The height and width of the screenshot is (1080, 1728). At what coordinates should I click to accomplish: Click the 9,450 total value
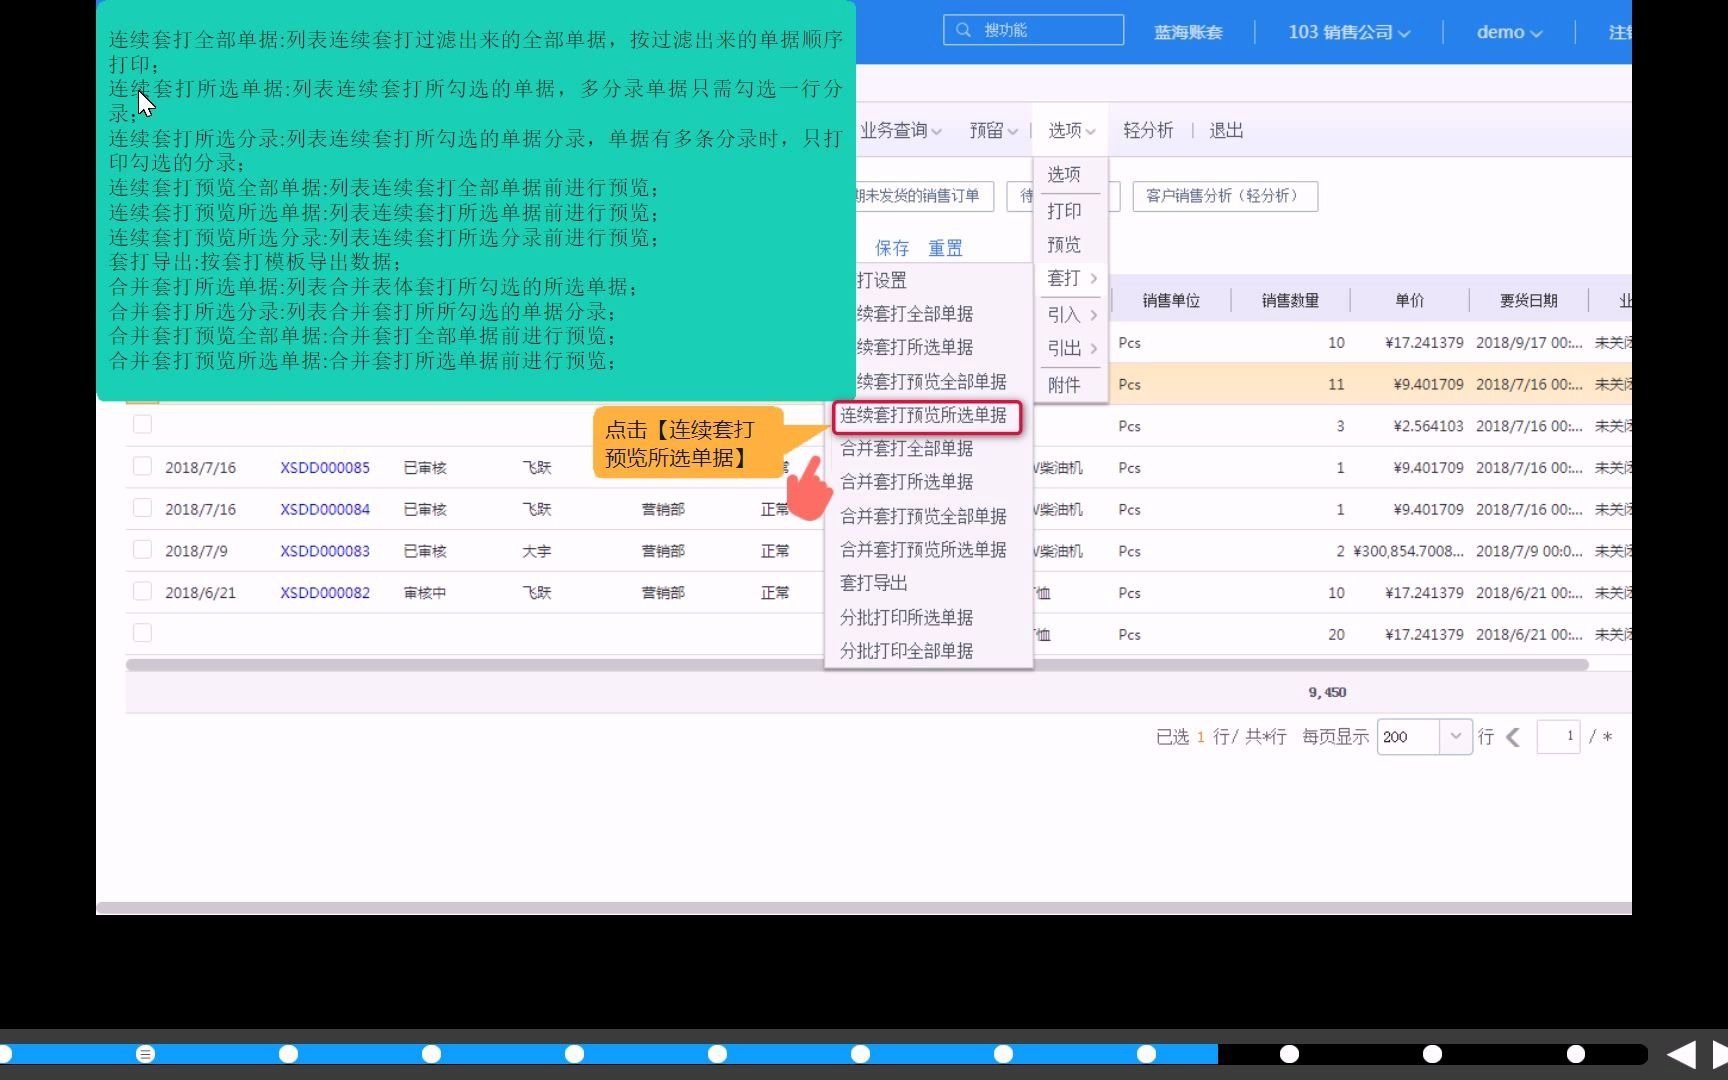(x=1327, y=692)
